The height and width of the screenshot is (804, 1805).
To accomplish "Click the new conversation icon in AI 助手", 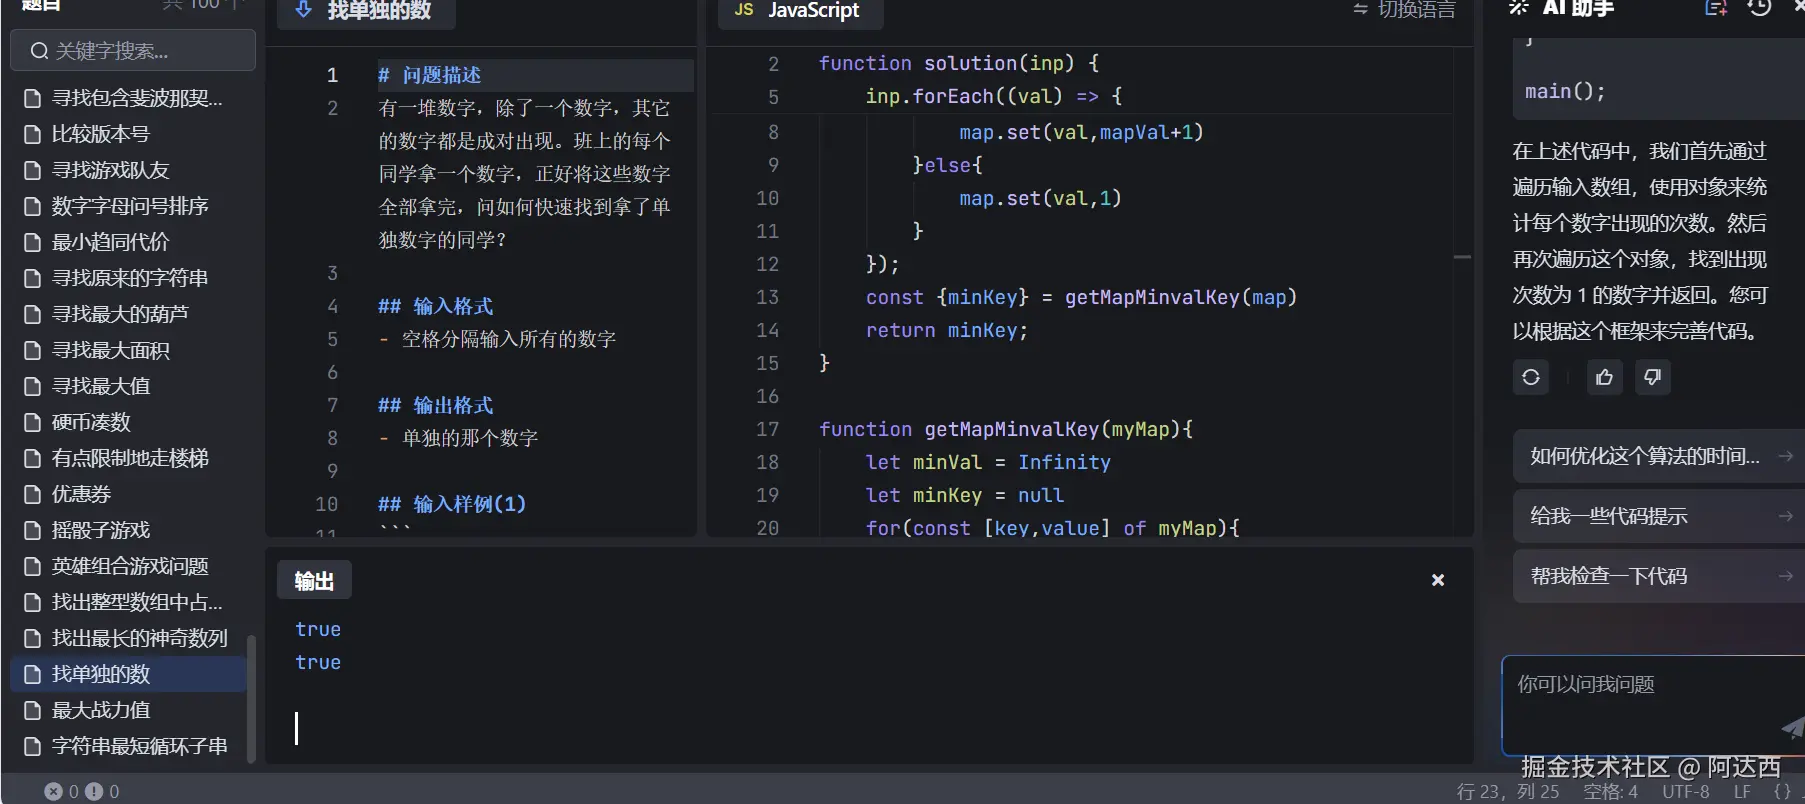I will tap(1715, 8).
